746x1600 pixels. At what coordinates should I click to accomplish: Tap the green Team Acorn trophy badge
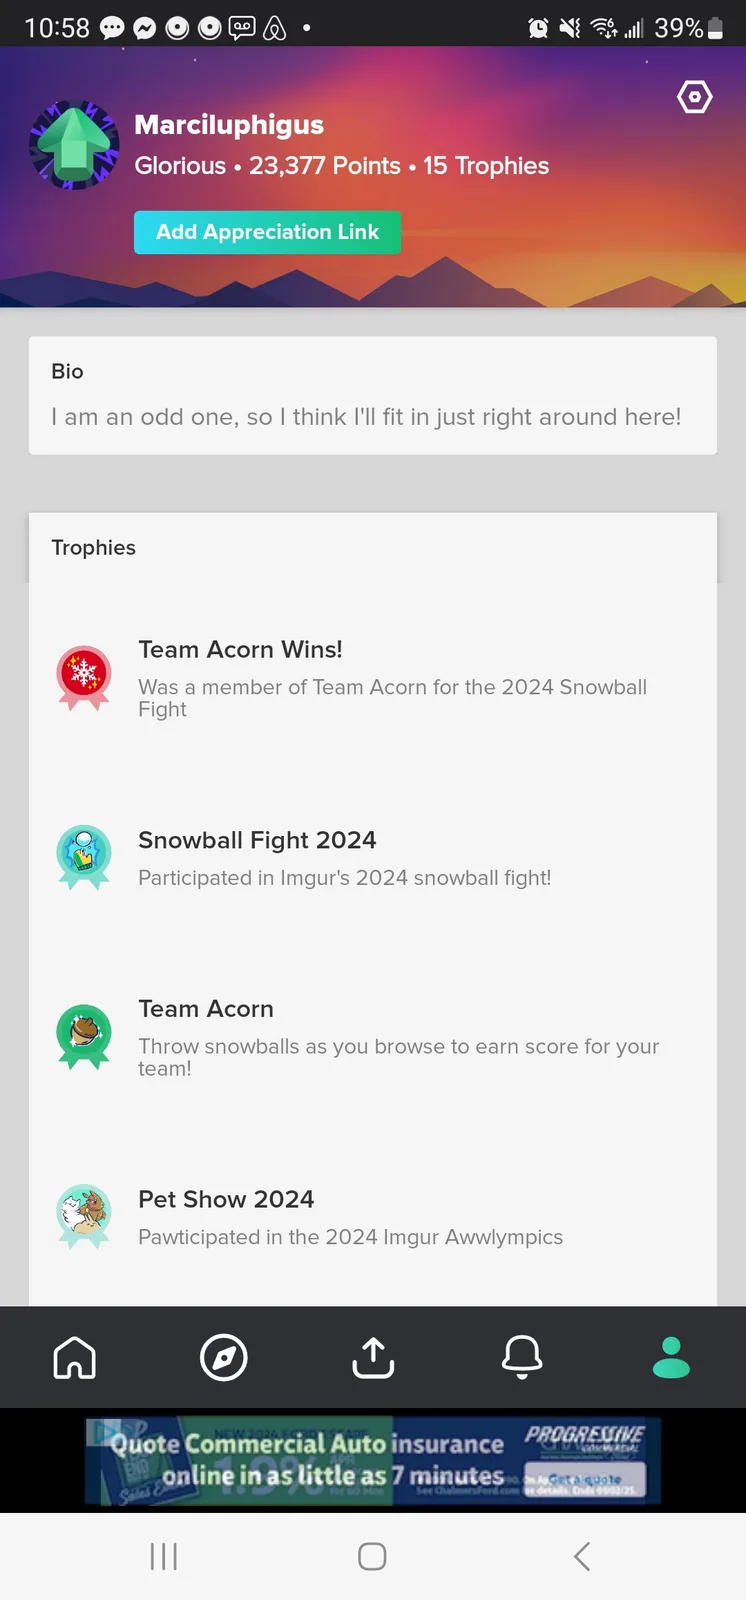tap(84, 1037)
